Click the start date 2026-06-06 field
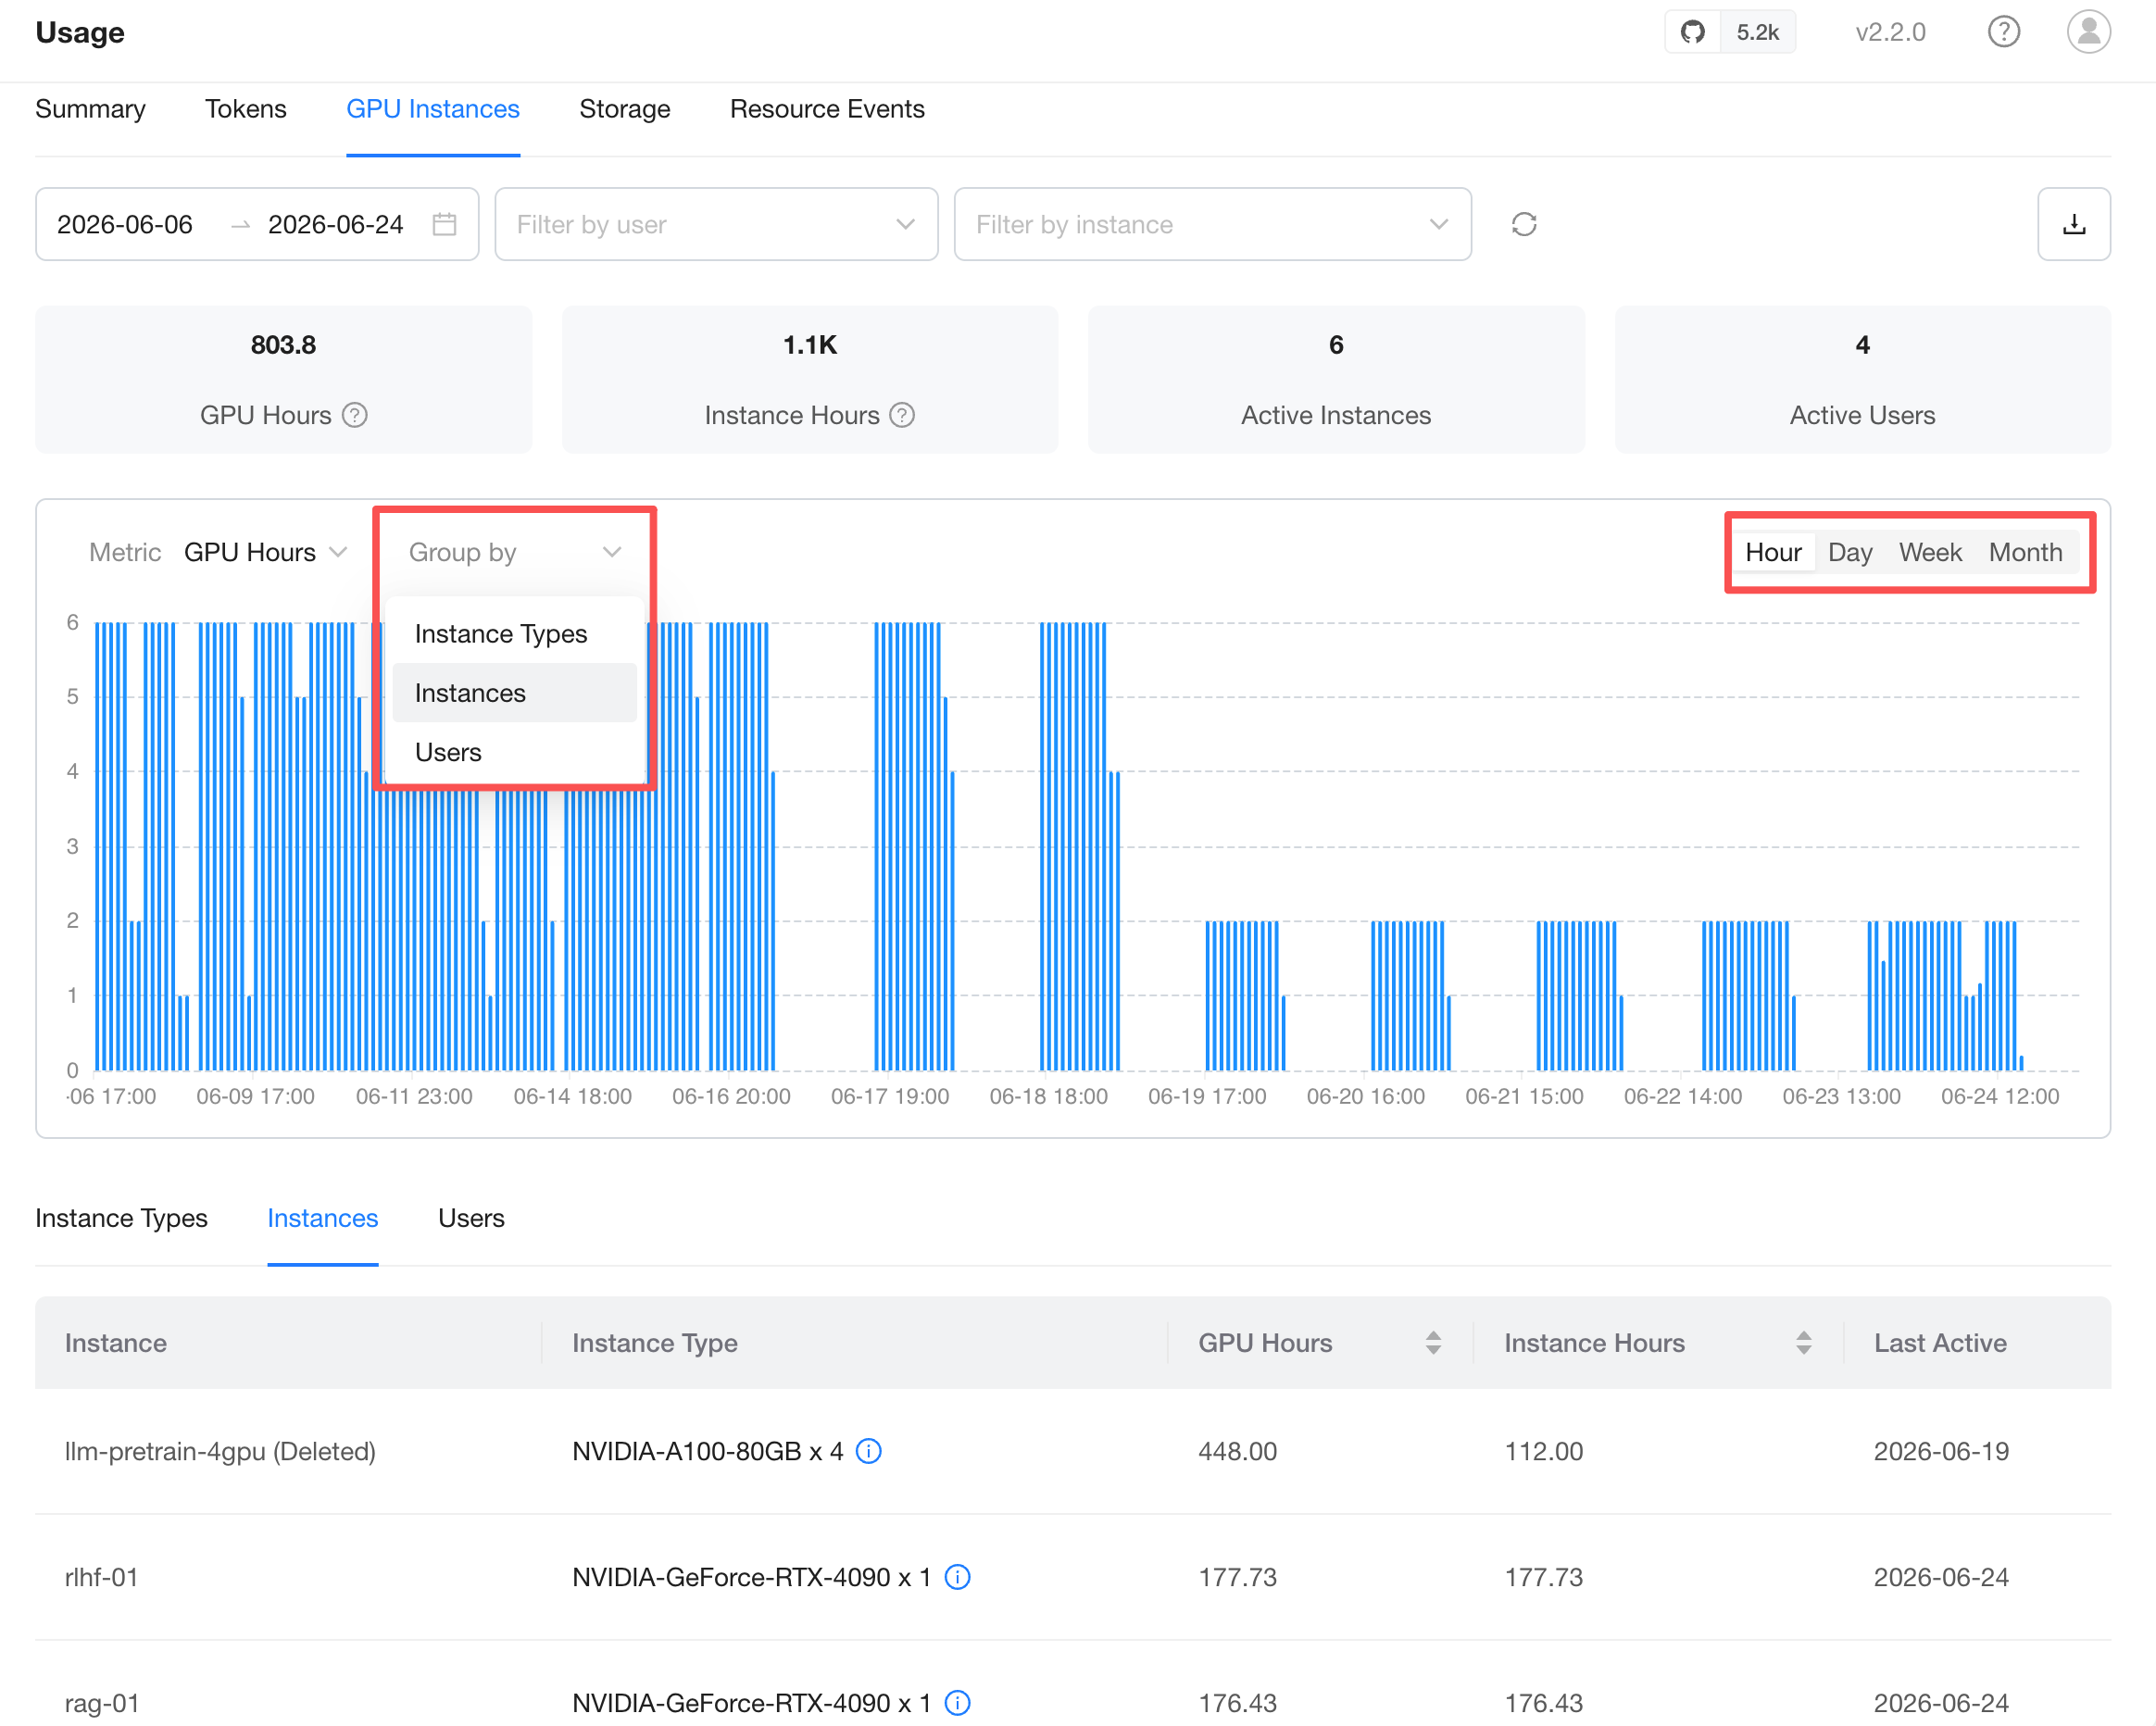 click(125, 224)
